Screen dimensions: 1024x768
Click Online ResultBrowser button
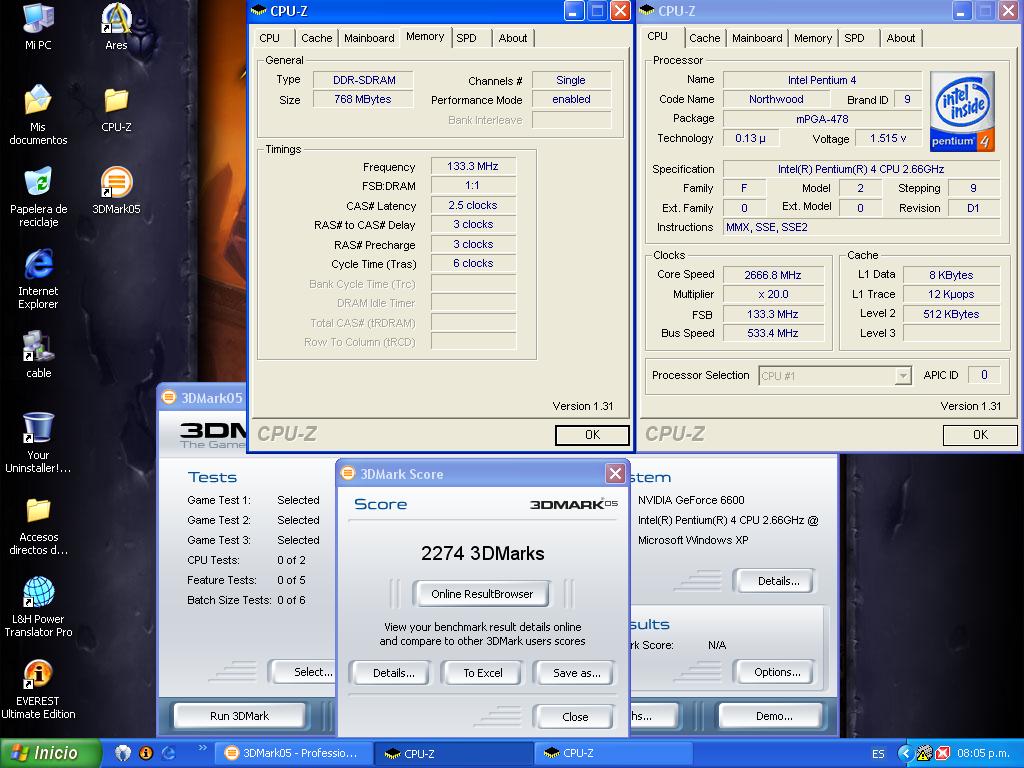point(482,594)
